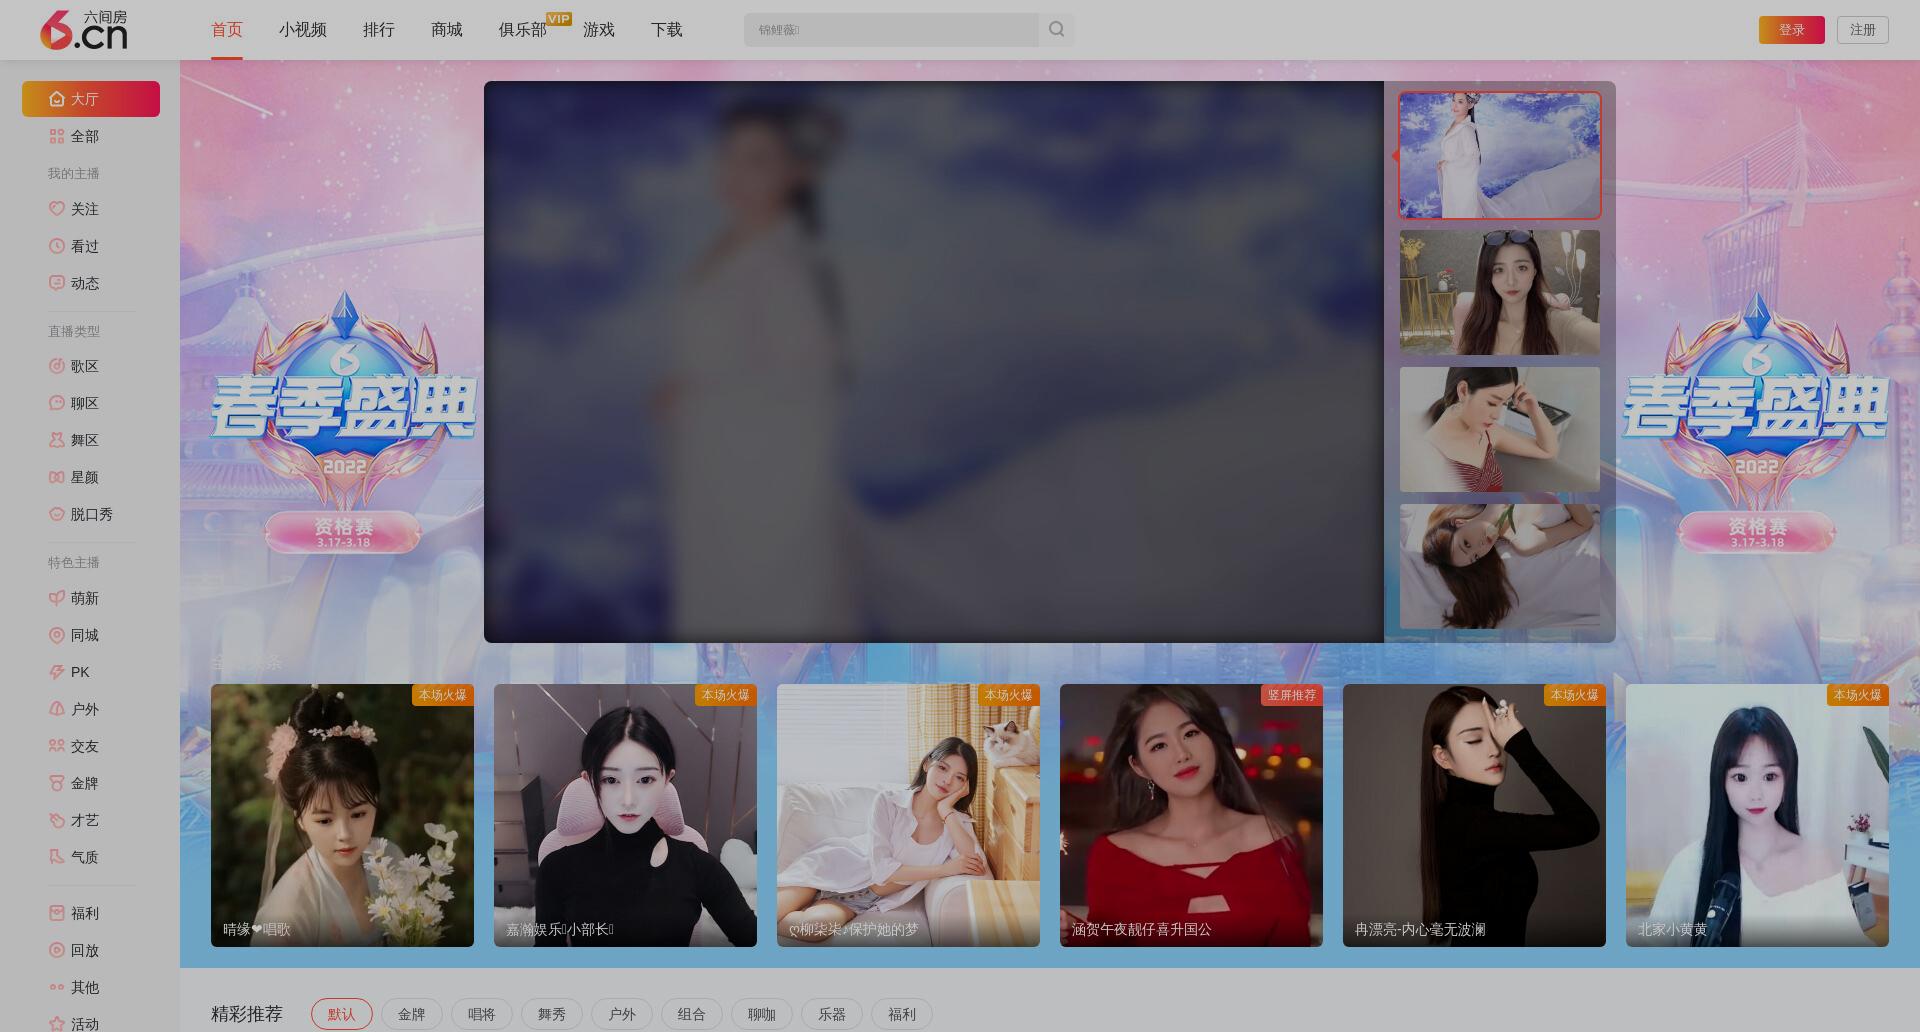The height and width of the screenshot is (1032, 1920).
Task: Open the 小视频 tab
Action: pos(303,30)
